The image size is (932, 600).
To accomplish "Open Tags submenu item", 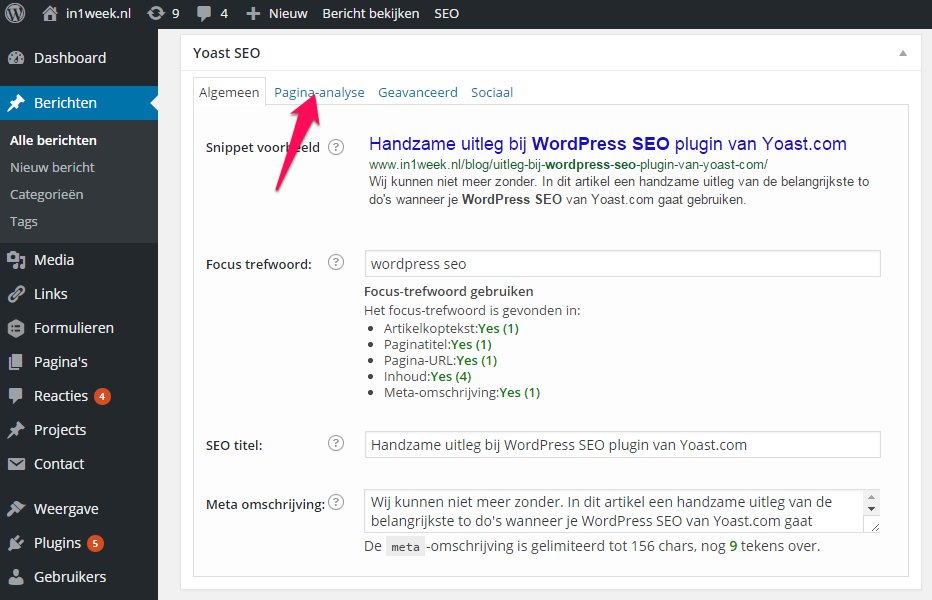I will click(23, 221).
